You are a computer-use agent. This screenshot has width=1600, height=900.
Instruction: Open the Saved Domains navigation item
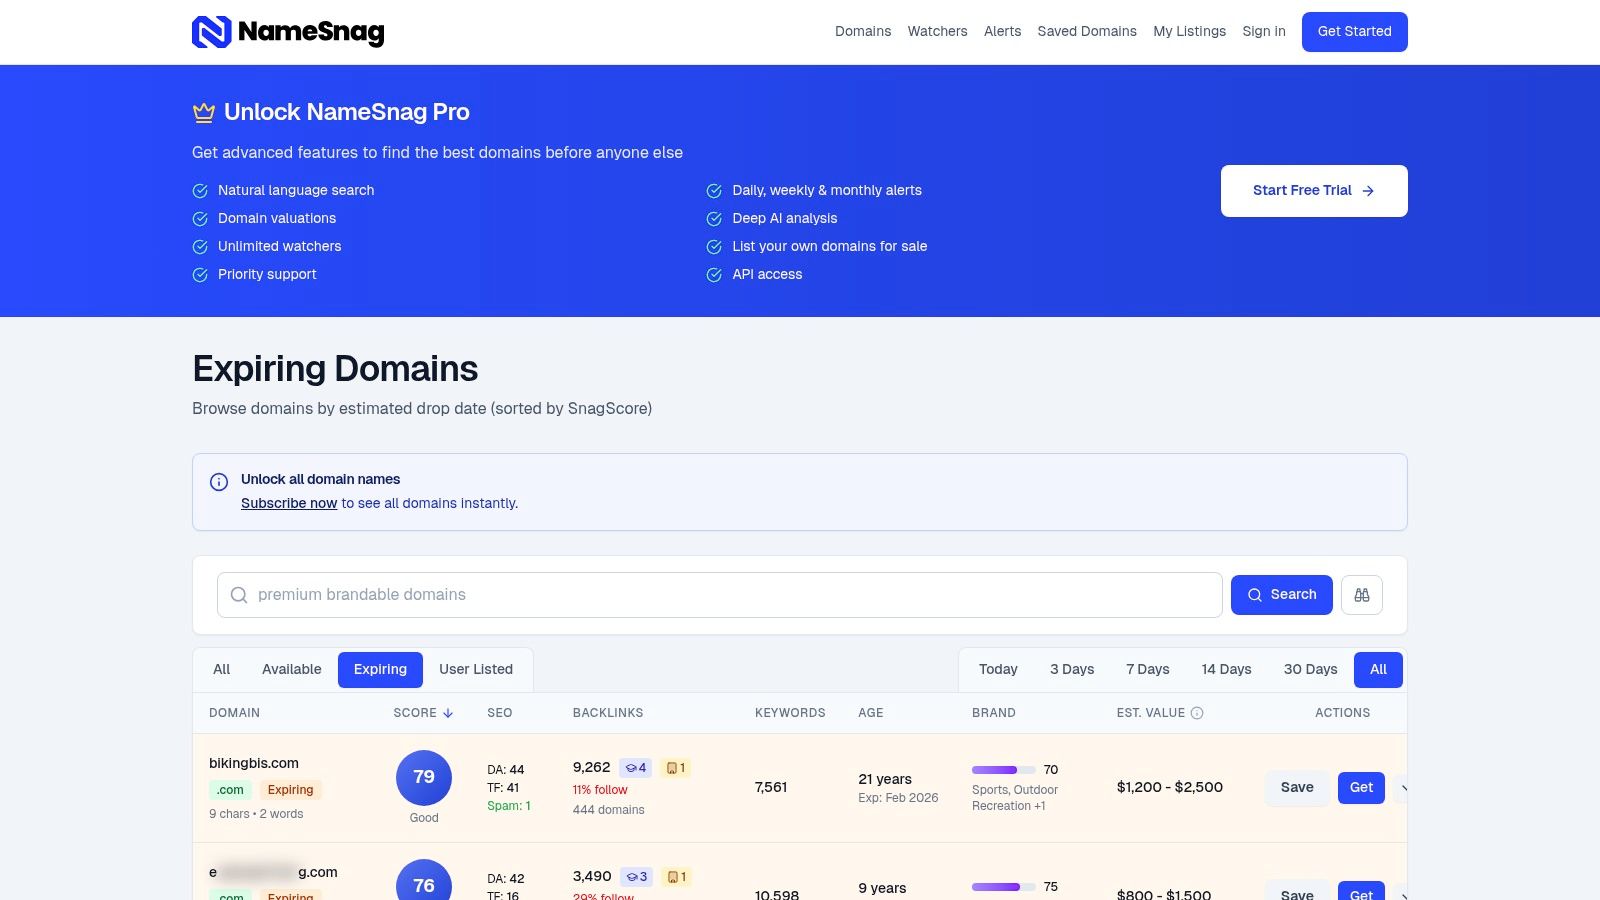point(1087,31)
